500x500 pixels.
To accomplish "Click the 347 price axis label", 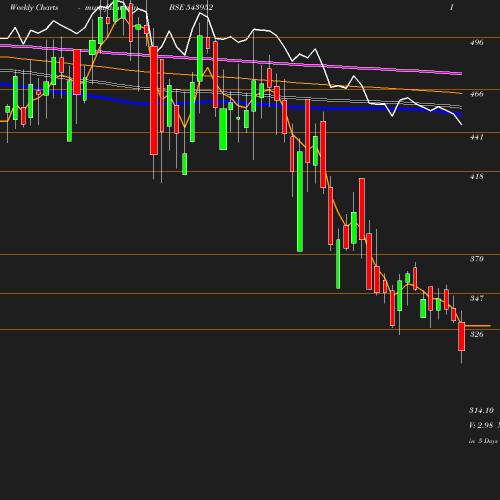I will pos(476,298).
